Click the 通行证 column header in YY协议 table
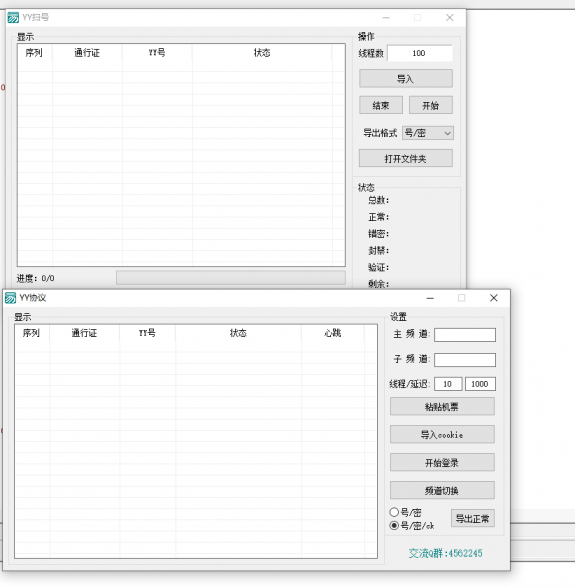This screenshot has width=575, height=588. 84,333
